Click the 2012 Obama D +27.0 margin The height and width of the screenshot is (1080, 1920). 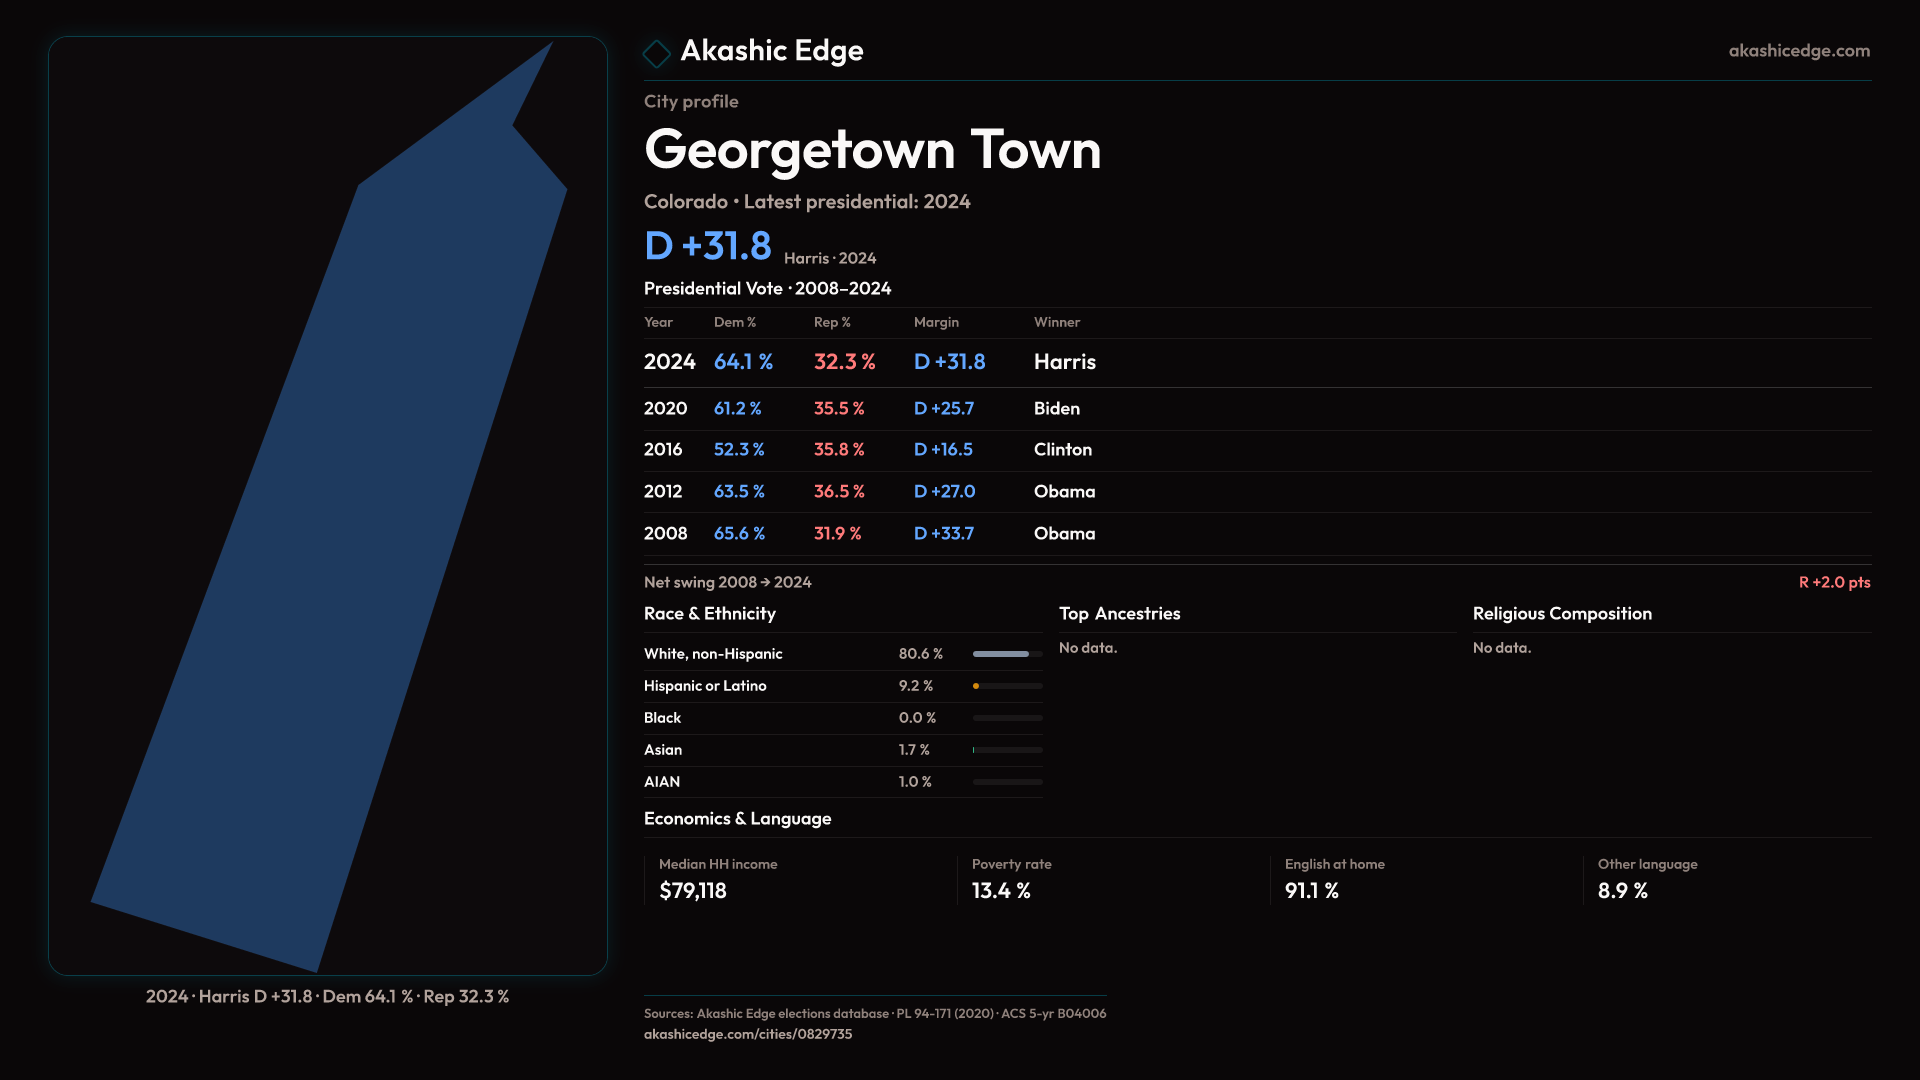944,491
